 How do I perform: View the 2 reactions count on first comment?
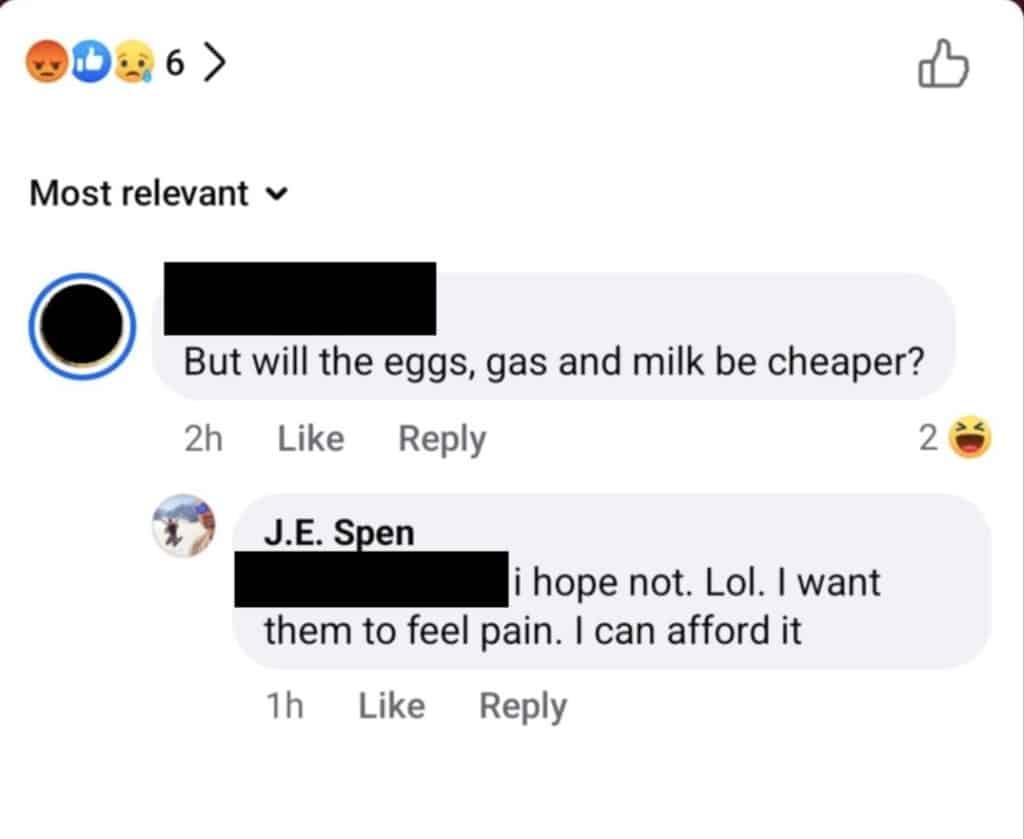pos(928,438)
